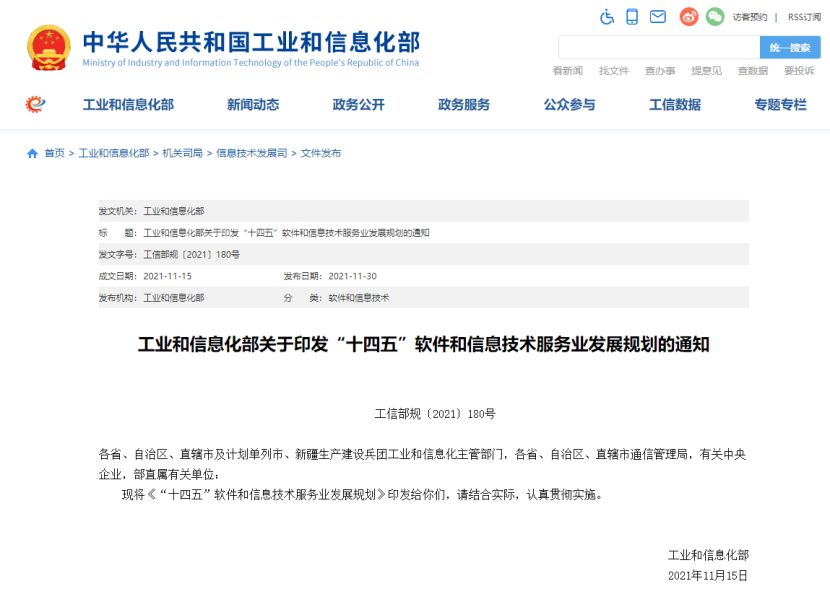The height and width of the screenshot is (595, 830).
Task: Open the Weibo icon
Action: (x=689, y=17)
